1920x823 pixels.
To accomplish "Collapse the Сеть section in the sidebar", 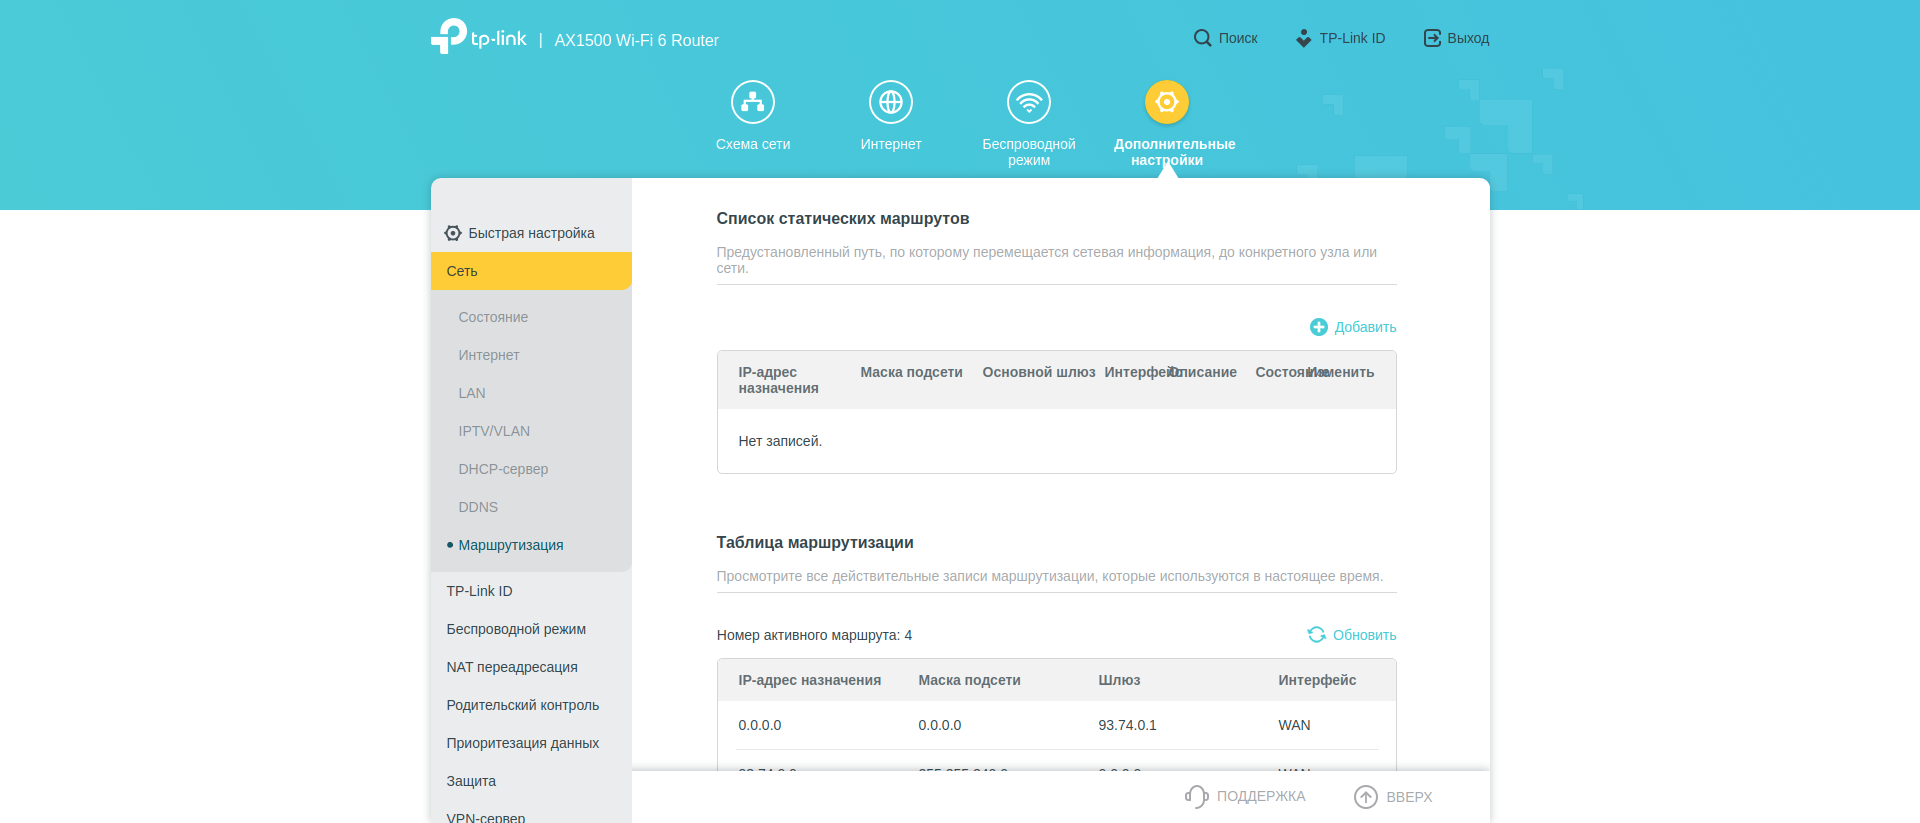I will (530, 271).
